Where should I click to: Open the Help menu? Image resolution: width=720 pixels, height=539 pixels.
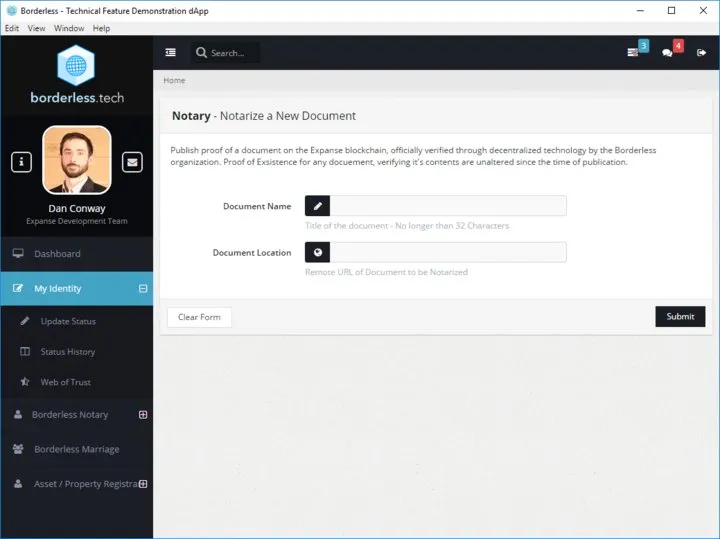click(x=101, y=28)
